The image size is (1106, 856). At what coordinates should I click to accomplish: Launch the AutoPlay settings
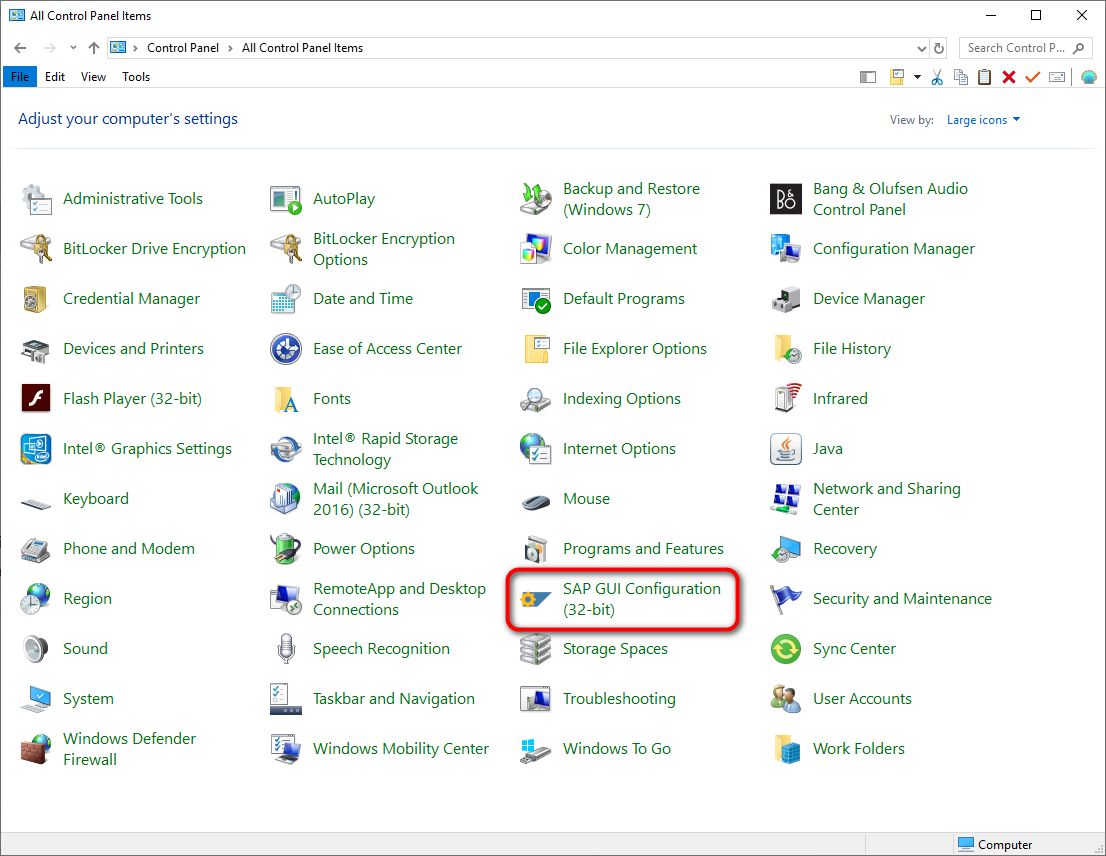(322, 199)
